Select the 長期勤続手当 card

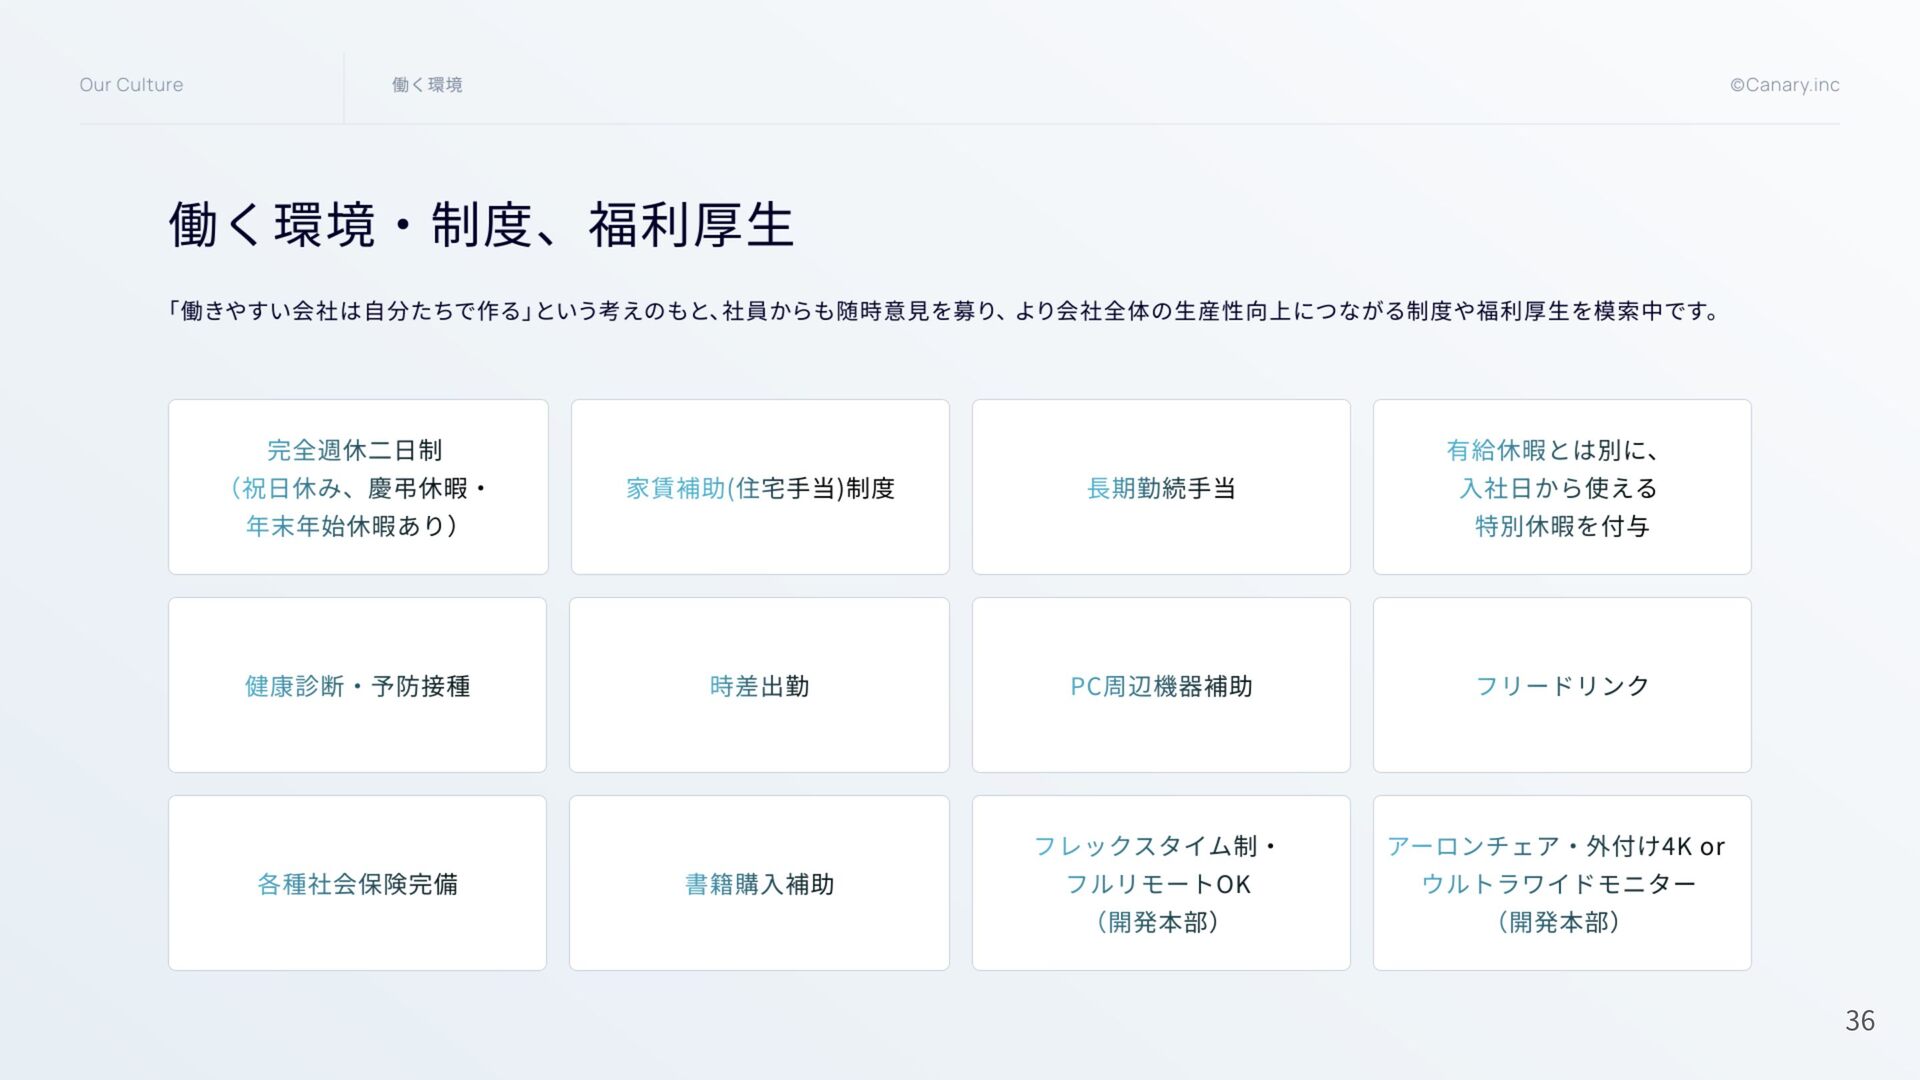(x=1161, y=488)
